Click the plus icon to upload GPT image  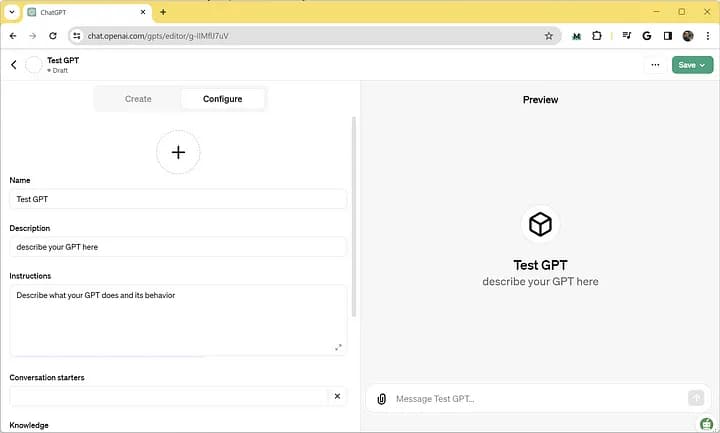tap(178, 152)
